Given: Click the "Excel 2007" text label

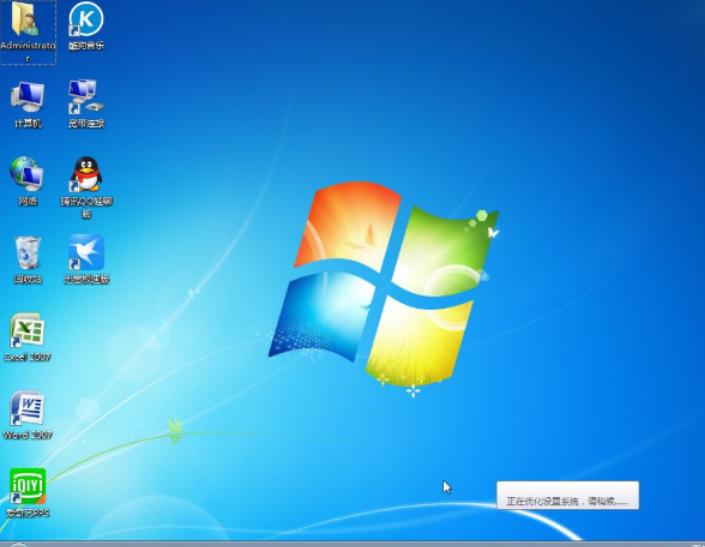Looking at the screenshot, I should click(x=27, y=357).
